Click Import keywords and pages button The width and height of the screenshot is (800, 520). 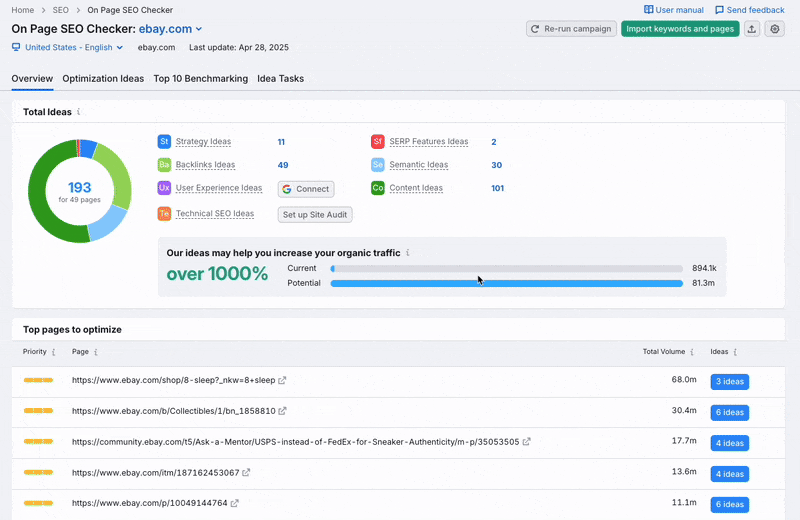click(x=680, y=29)
